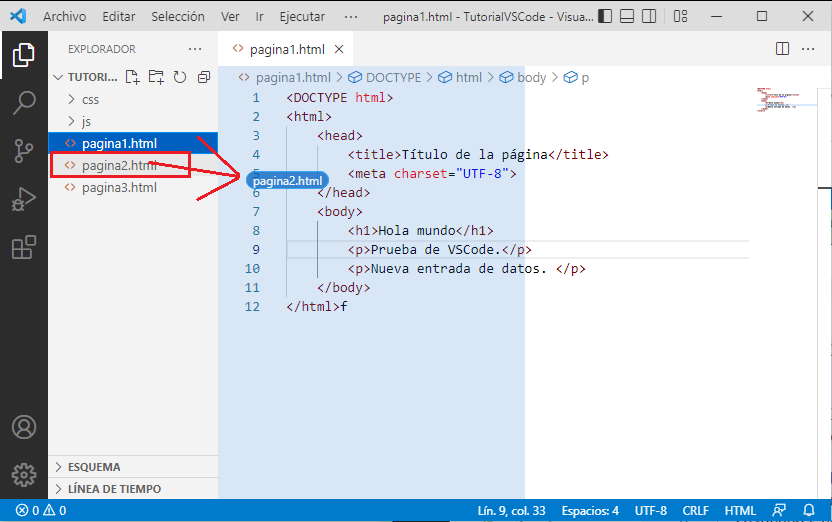
Task: Expand the js folder
Action: click(133, 121)
